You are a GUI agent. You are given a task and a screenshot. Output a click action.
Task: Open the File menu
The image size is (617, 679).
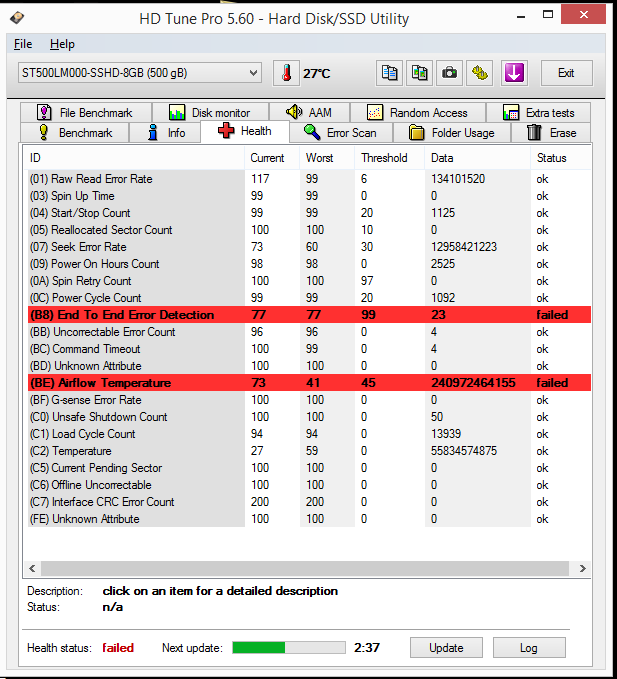tap(23, 44)
